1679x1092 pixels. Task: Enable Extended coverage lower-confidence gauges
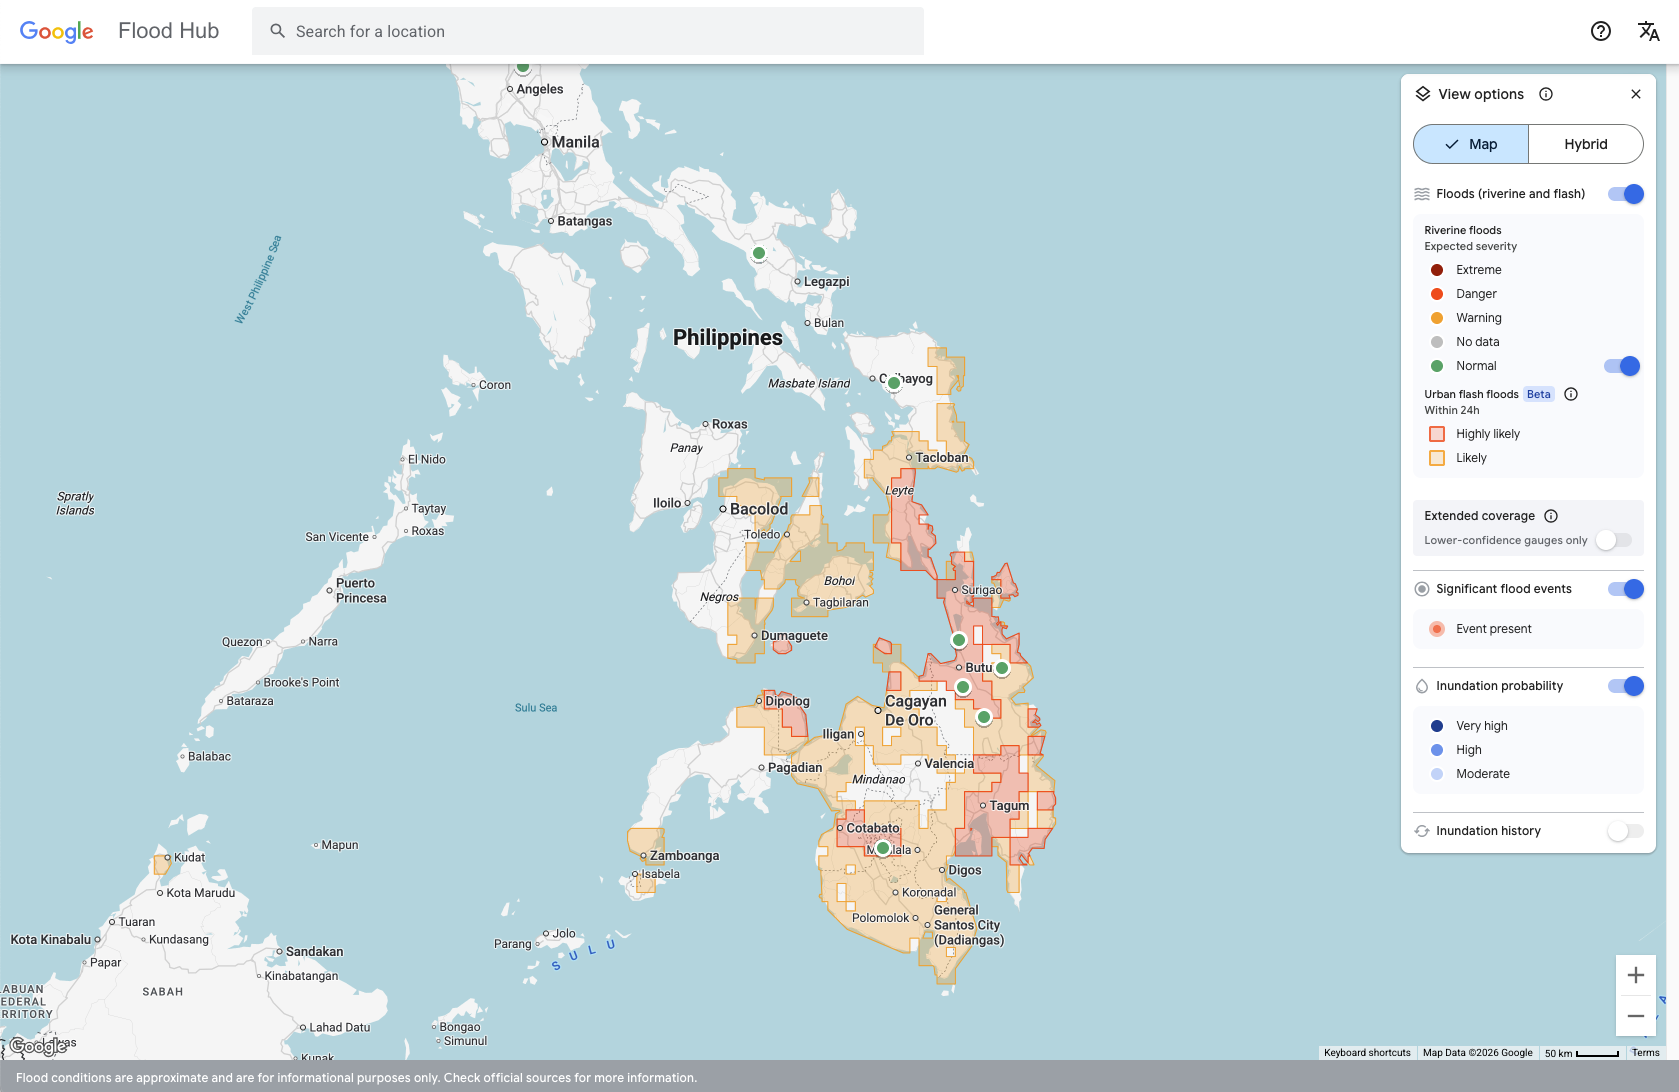tap(1613, 540)
